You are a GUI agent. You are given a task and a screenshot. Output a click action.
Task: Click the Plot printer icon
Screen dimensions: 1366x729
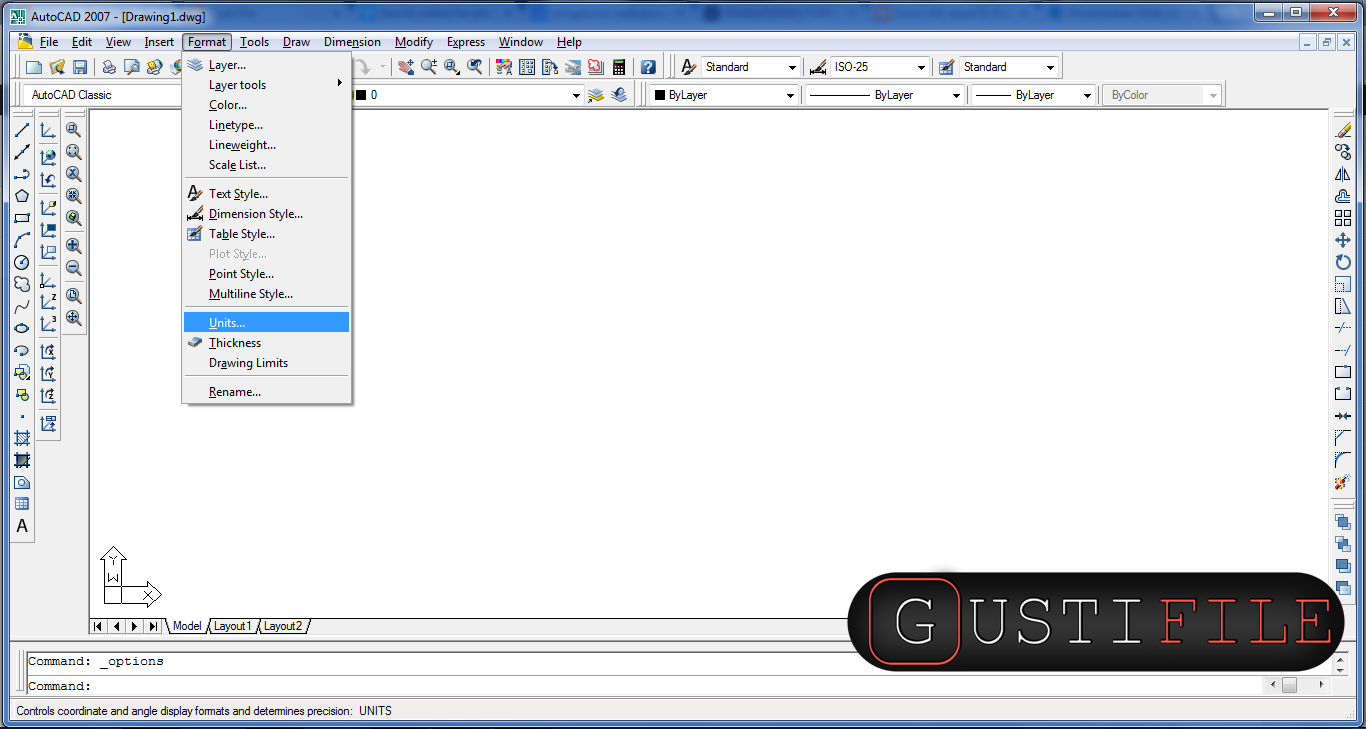tap(108, 67)
